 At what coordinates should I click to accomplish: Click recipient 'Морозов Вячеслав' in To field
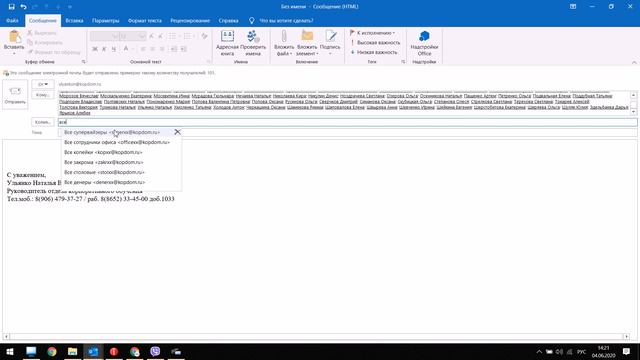click(x=79, y=96)
